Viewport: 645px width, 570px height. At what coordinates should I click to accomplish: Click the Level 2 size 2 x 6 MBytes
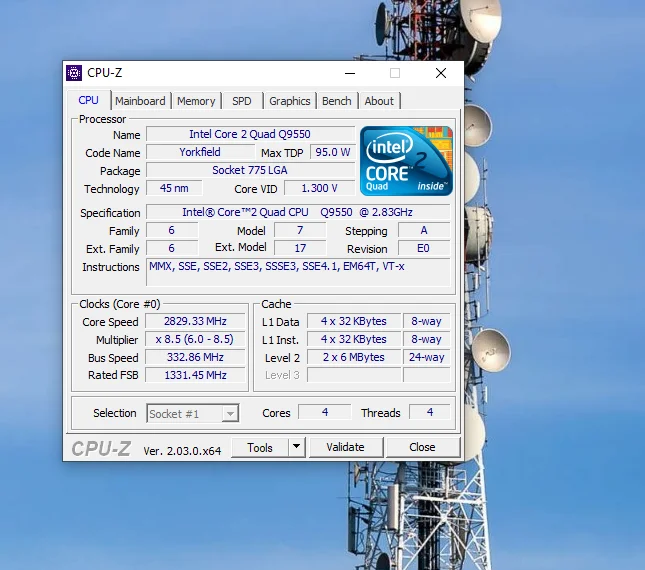click(x=354, y=357)
